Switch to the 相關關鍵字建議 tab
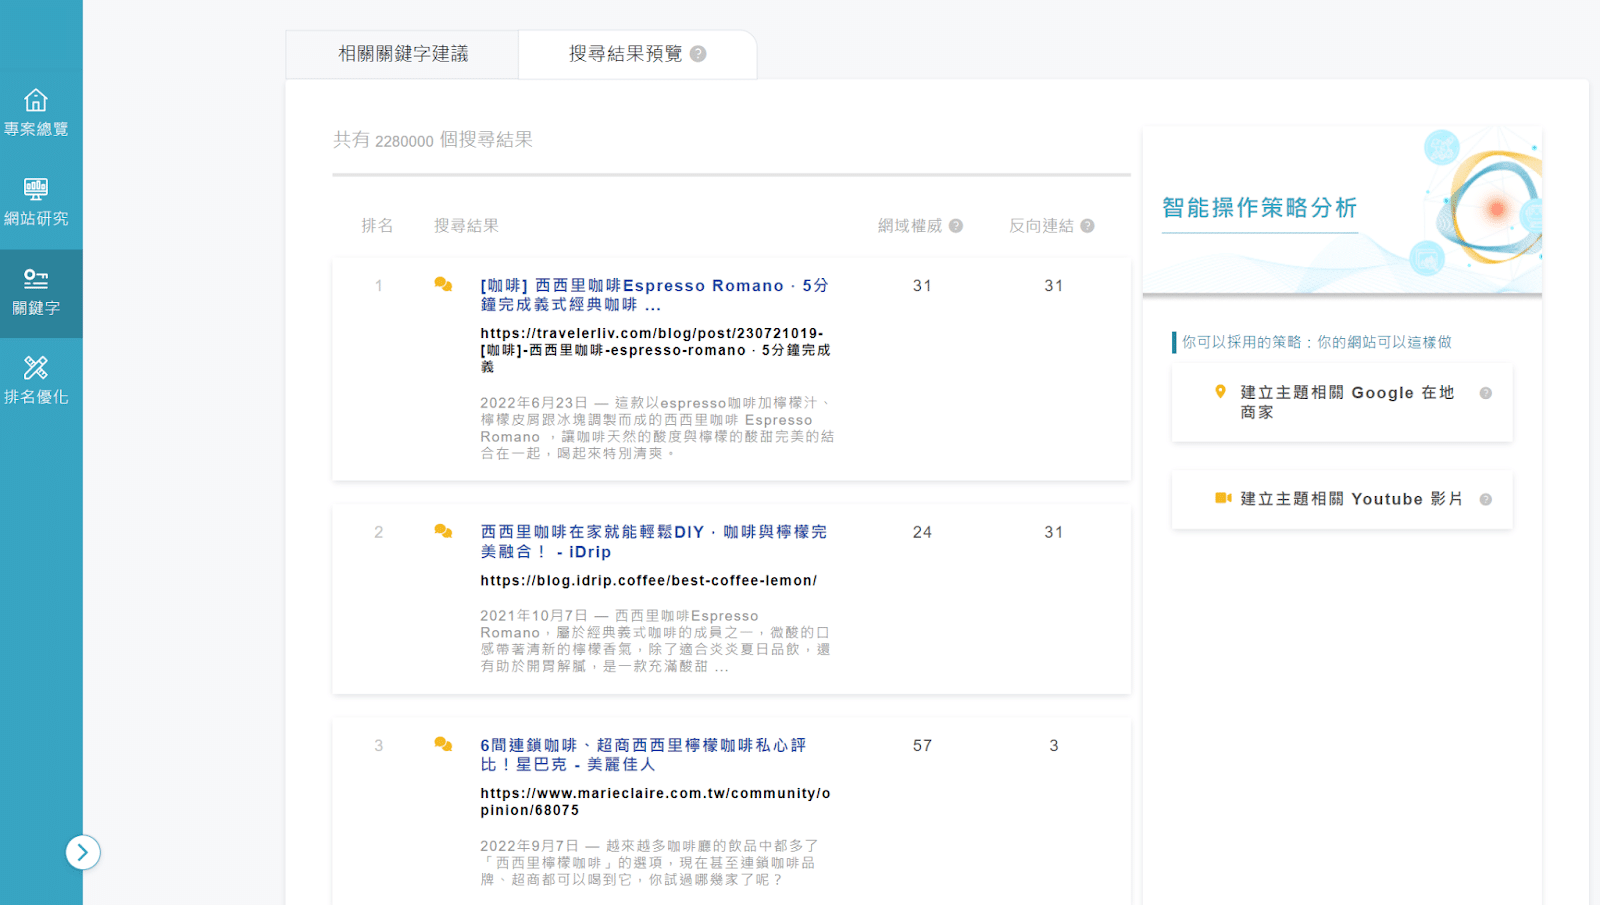 pyautogui.click(x=403, y=54)
